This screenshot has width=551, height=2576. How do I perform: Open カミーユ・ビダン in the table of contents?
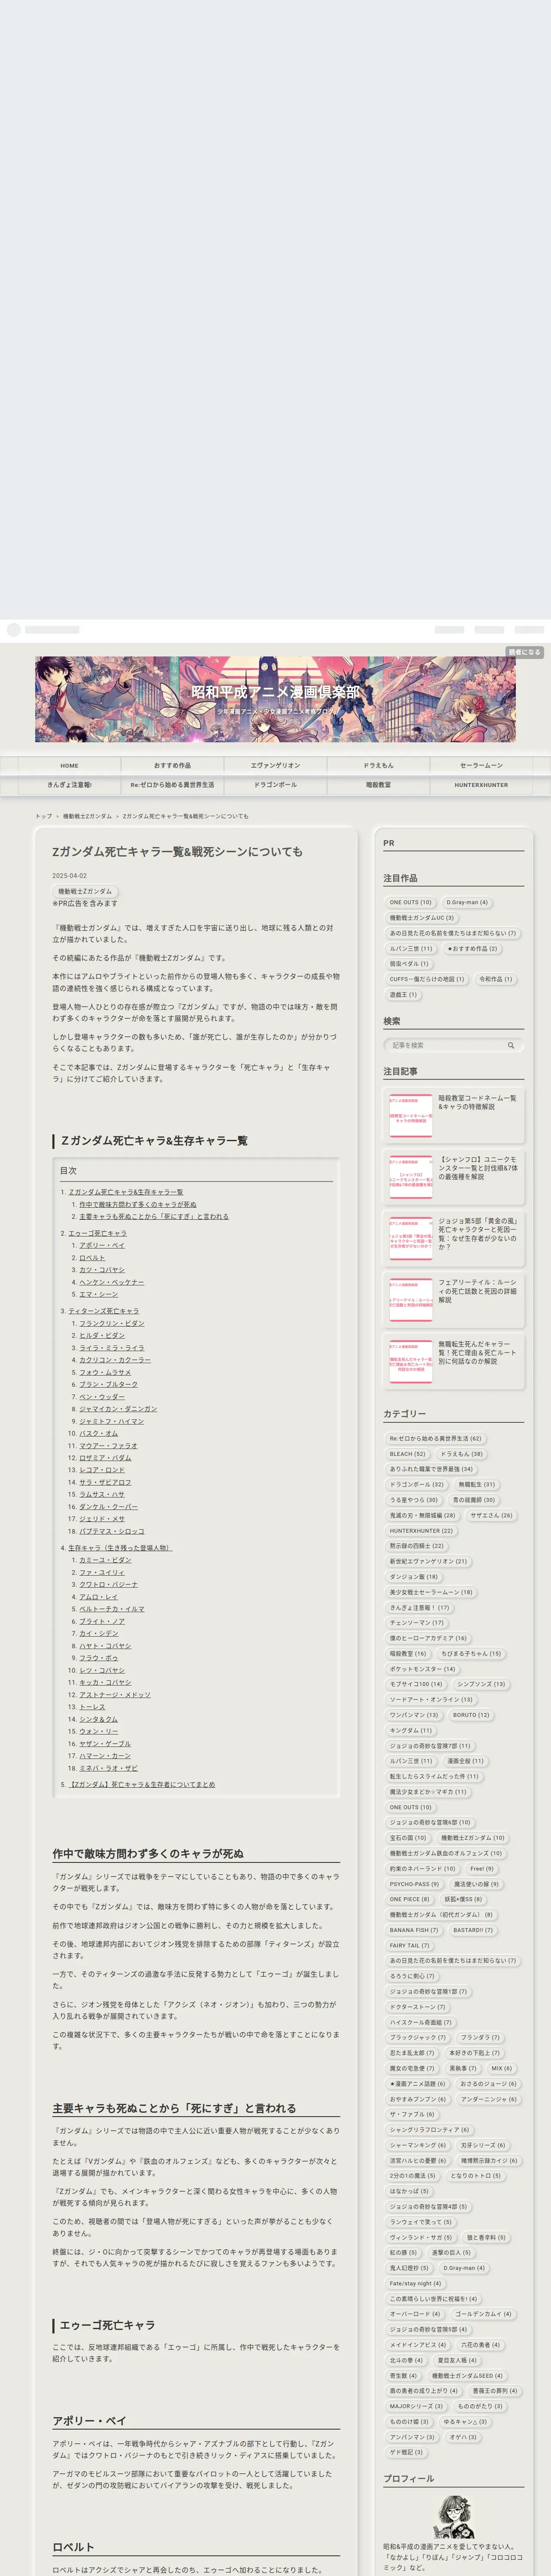point(105,1560)
